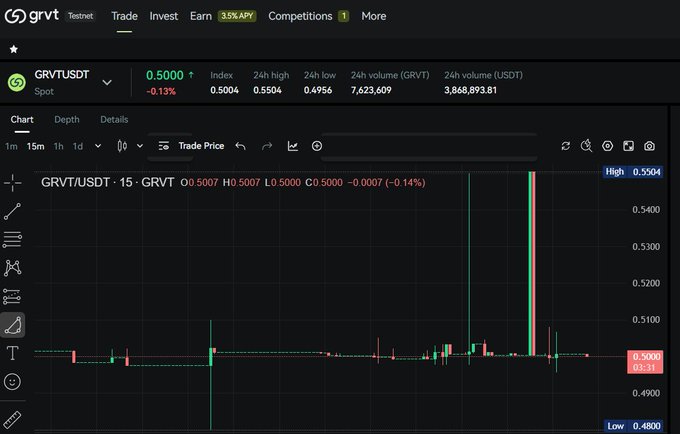The width and height of the screenshot is (680, 434).
Task: Click the GRVTUSDT coin icon
Action: 17,82
